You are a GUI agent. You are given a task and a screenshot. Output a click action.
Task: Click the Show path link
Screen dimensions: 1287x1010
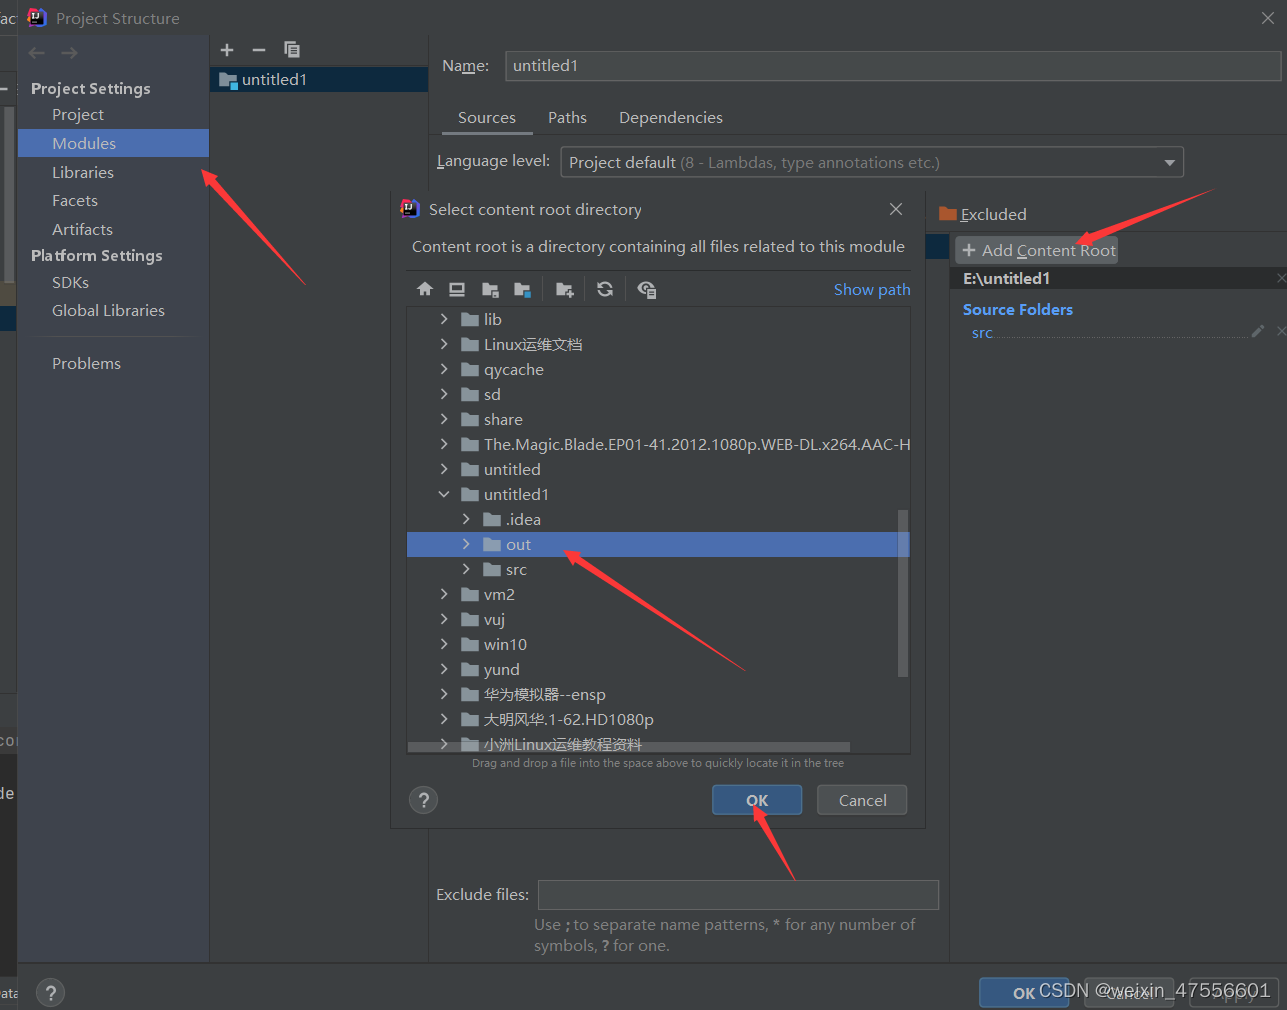[872, 289]
